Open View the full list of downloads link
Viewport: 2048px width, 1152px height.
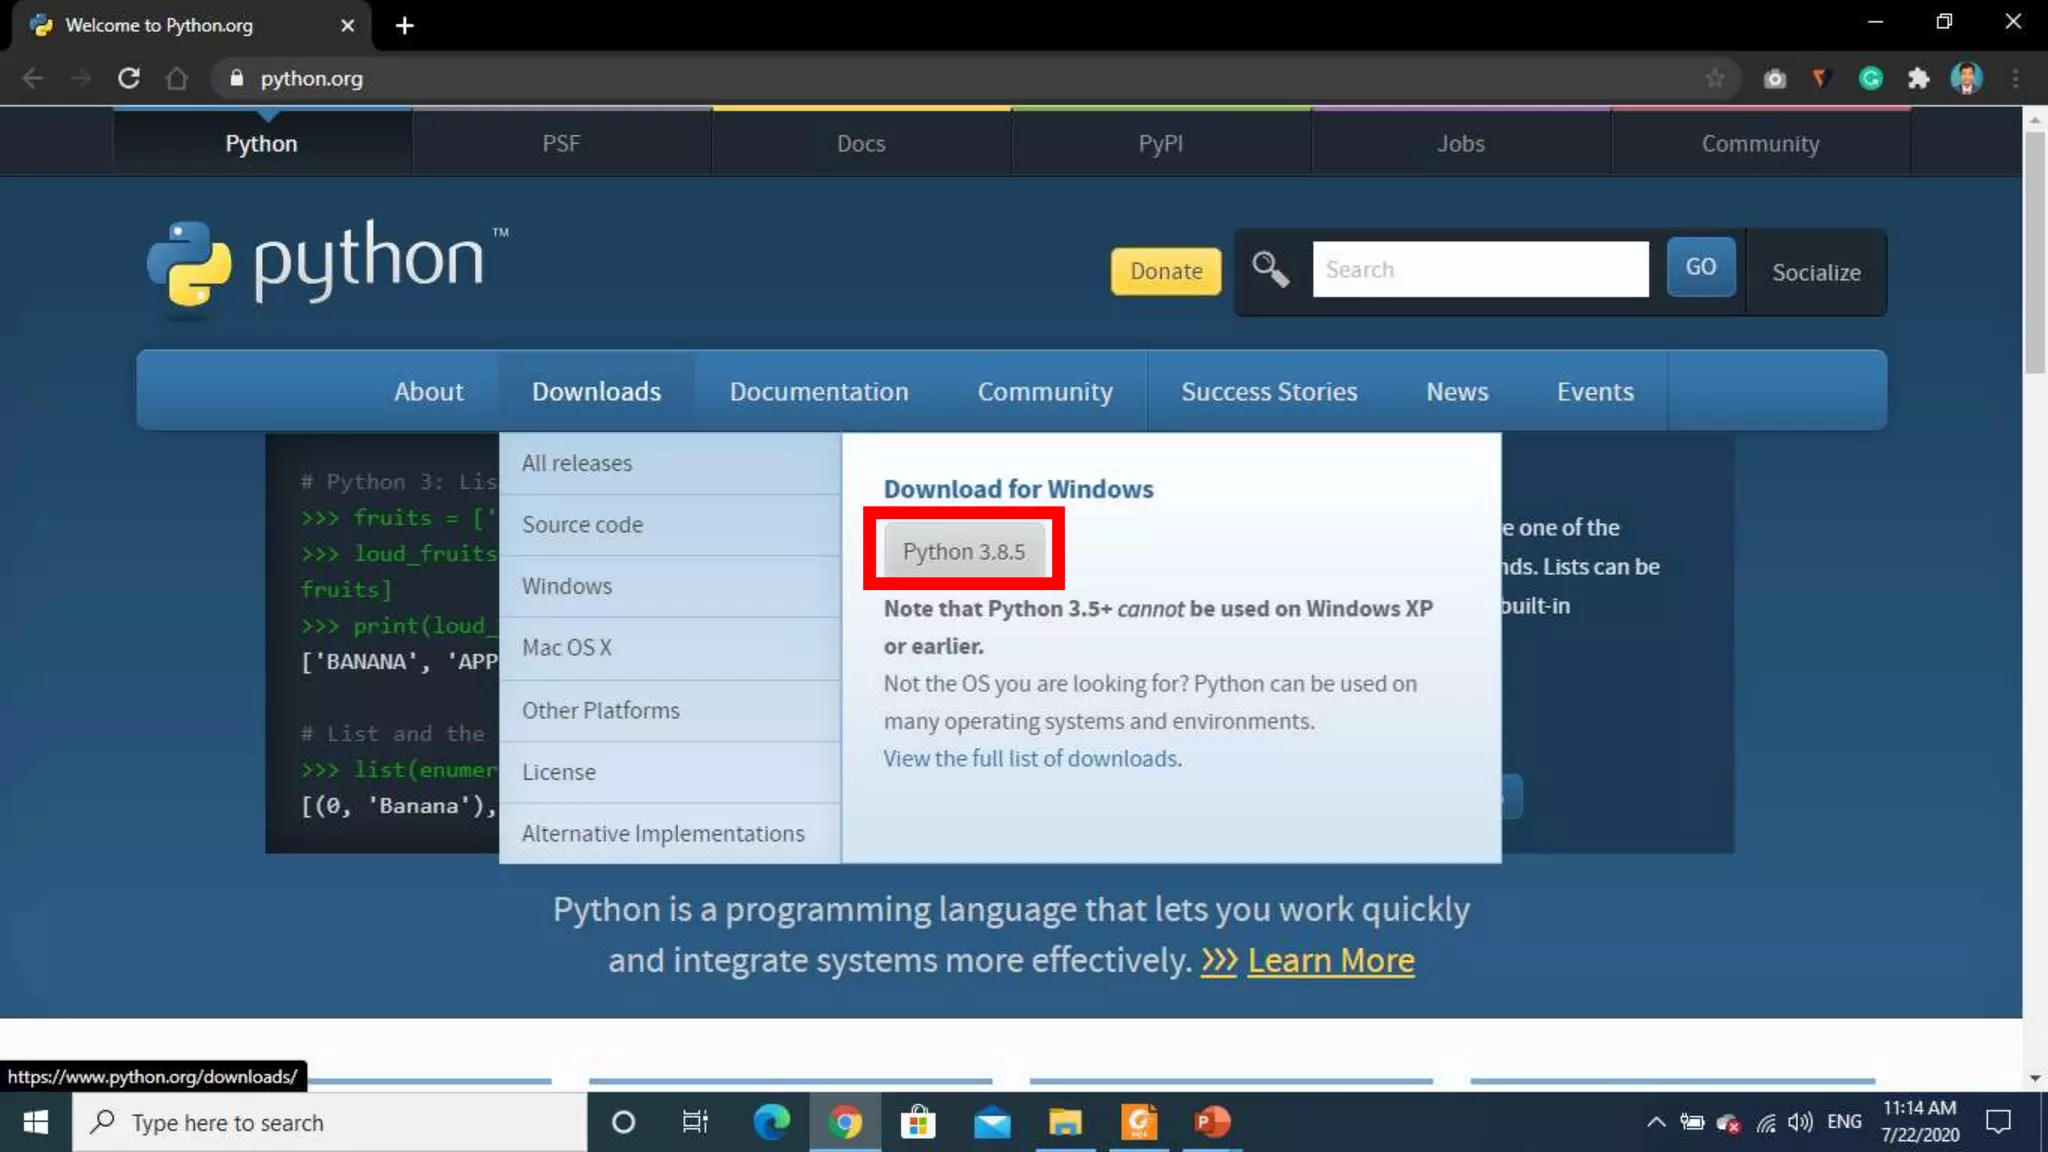(1031, 758)
